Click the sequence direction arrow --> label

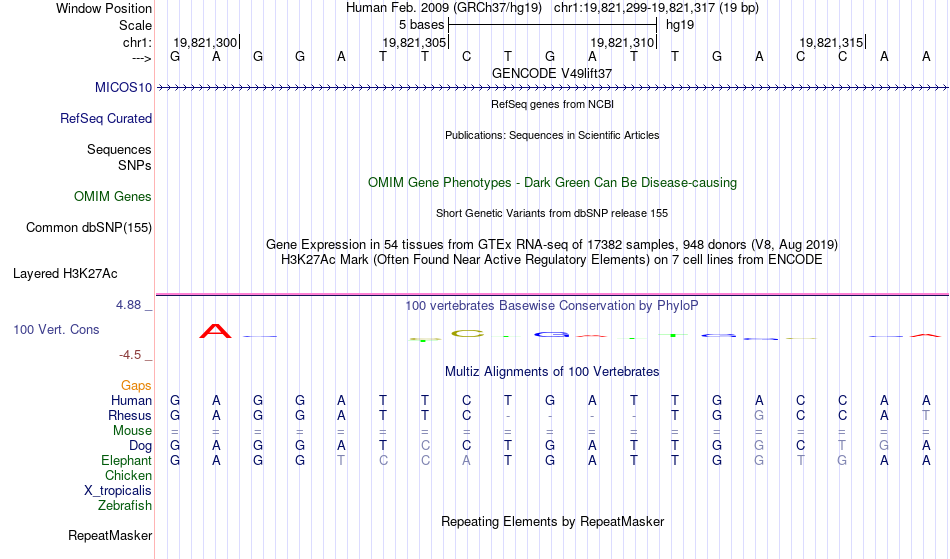(142, 58)
